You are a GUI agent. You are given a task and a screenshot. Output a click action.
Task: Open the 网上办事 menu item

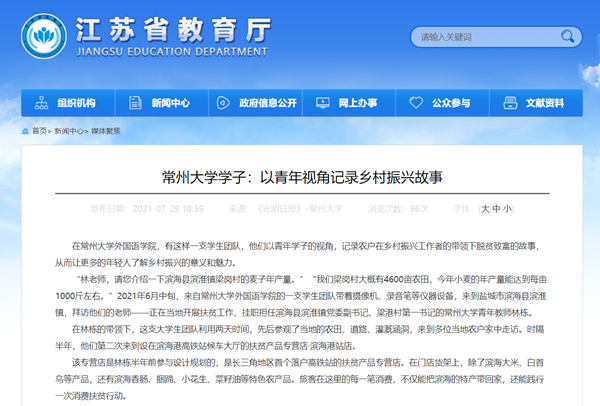pos(357,103)
